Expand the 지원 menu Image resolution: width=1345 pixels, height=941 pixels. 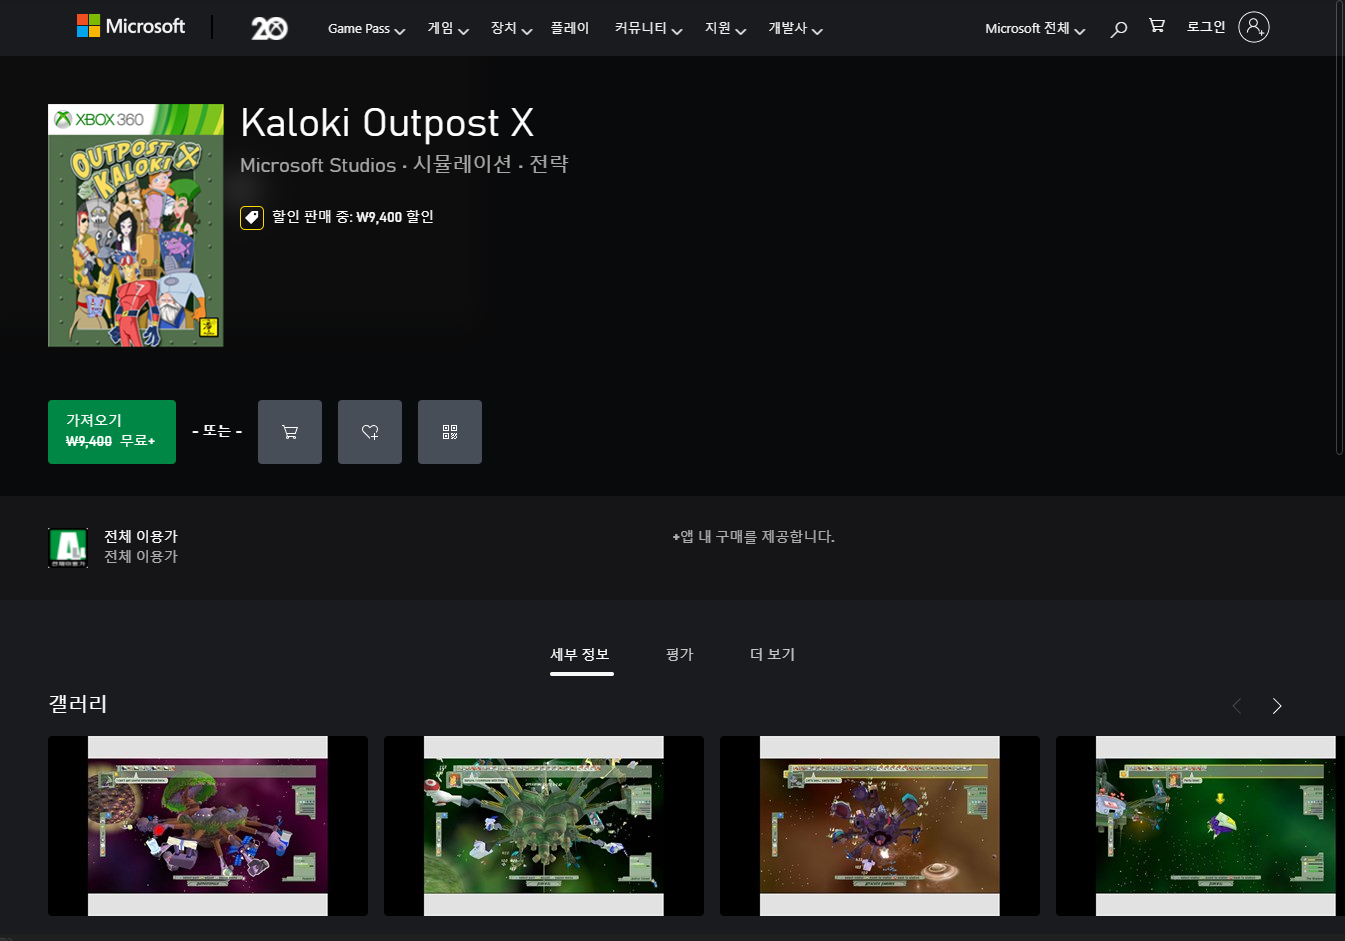coord(725,29)
